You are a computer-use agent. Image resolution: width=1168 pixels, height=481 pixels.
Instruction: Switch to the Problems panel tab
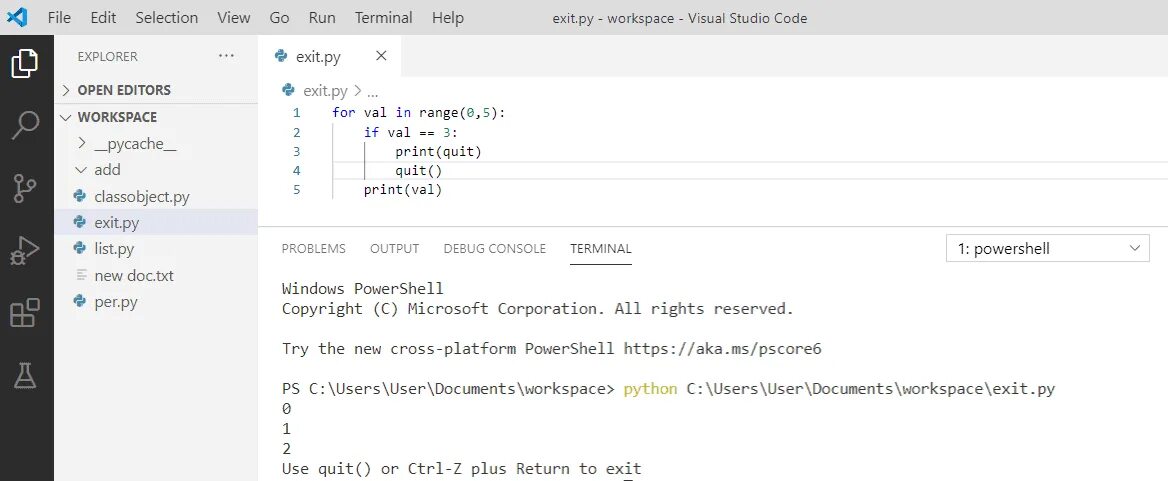313,248
